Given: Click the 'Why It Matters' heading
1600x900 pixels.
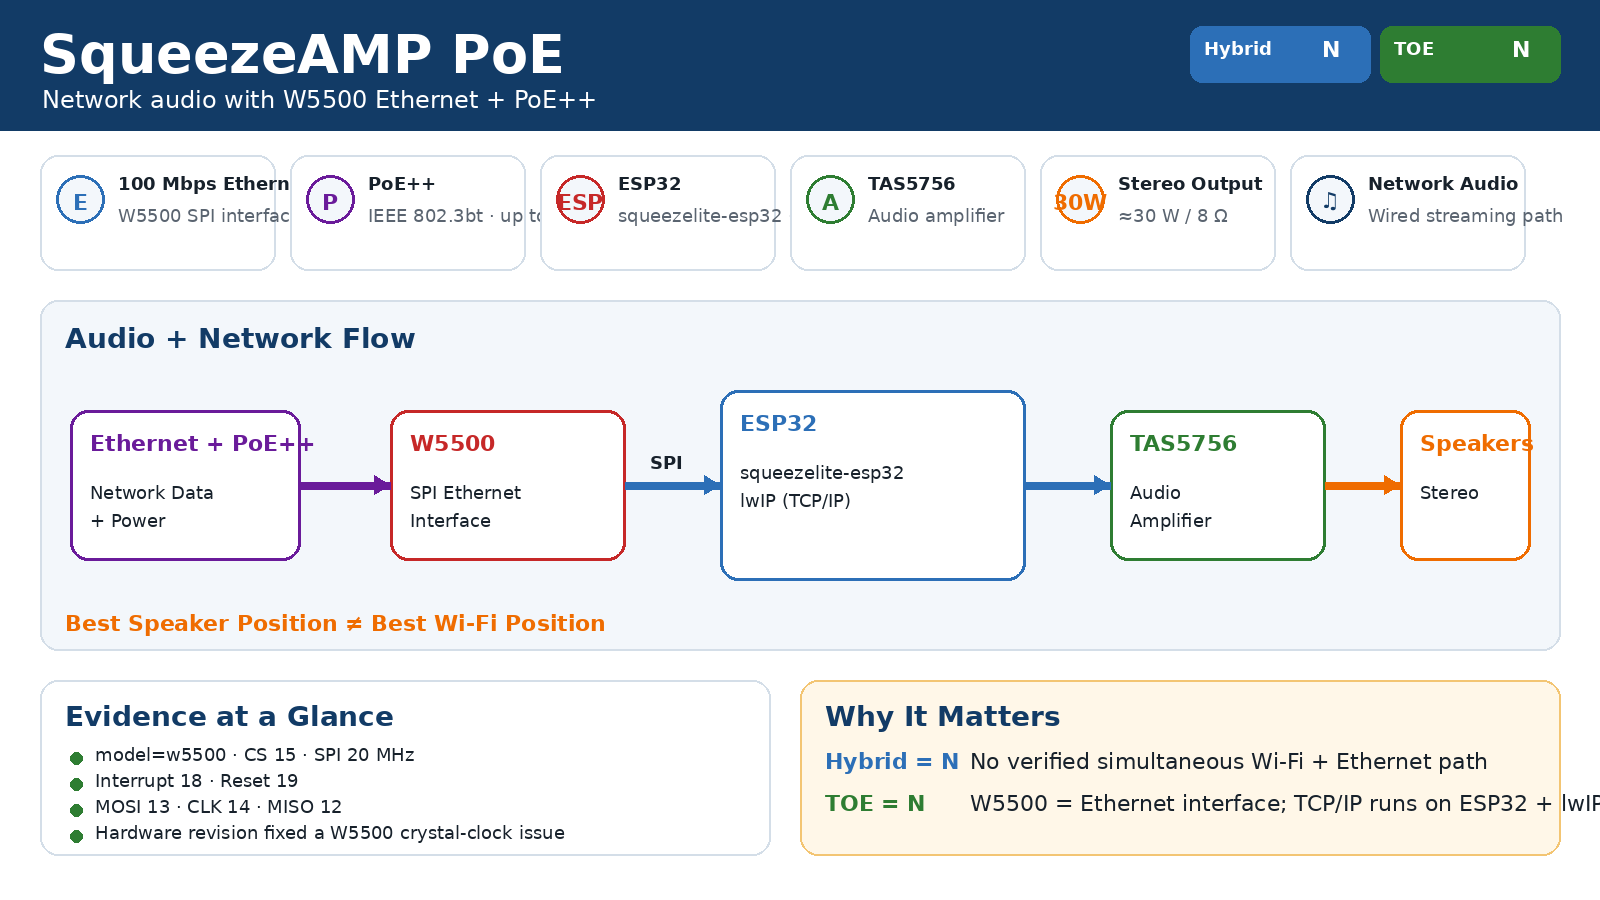Looking at the screenshot, I should click(x=942, y=717).
